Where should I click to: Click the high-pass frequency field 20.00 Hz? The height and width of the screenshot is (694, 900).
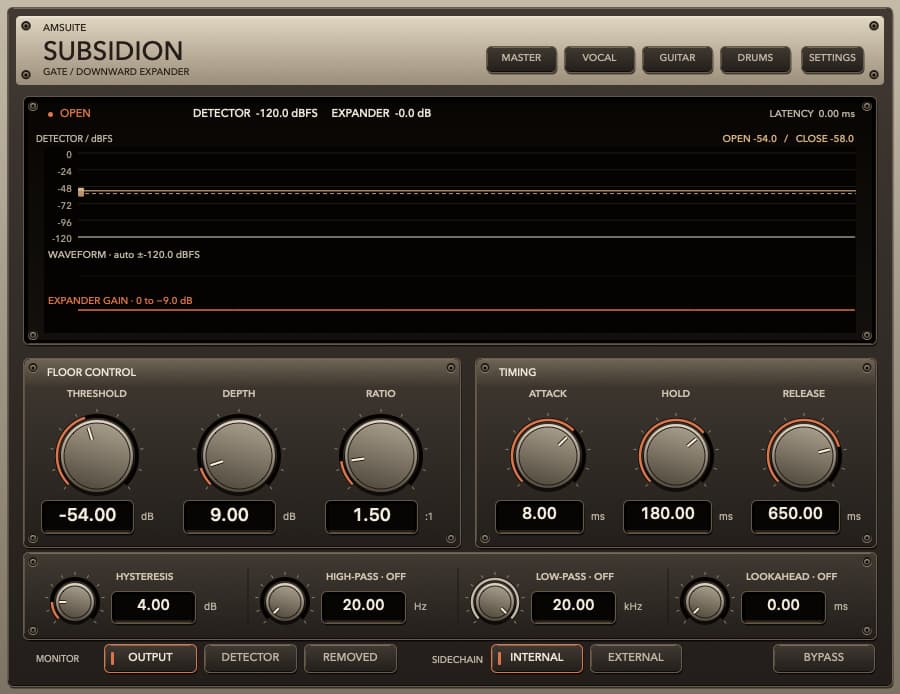(363, 606)
